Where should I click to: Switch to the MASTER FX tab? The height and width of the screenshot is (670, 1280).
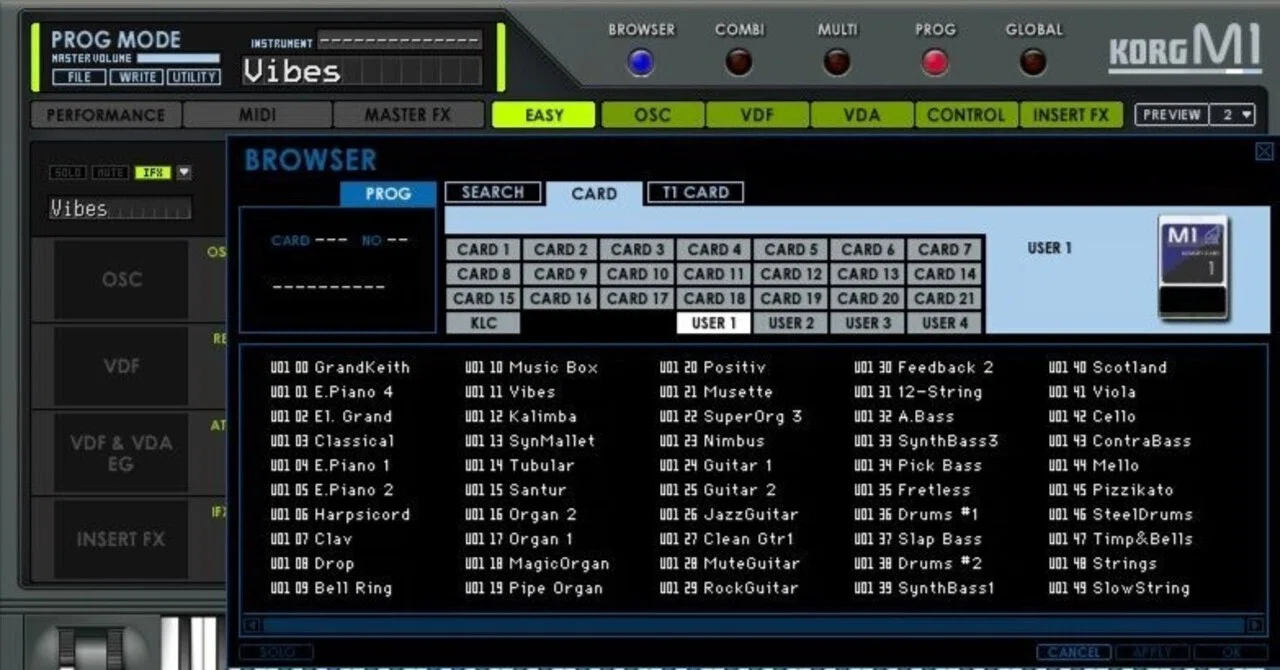(408, 115)
